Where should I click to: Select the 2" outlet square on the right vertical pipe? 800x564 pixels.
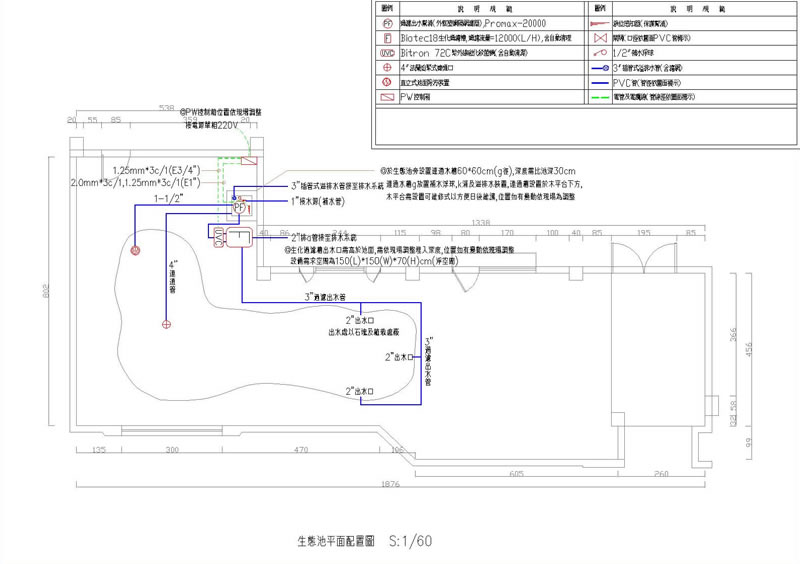click(x=410, y=357)
